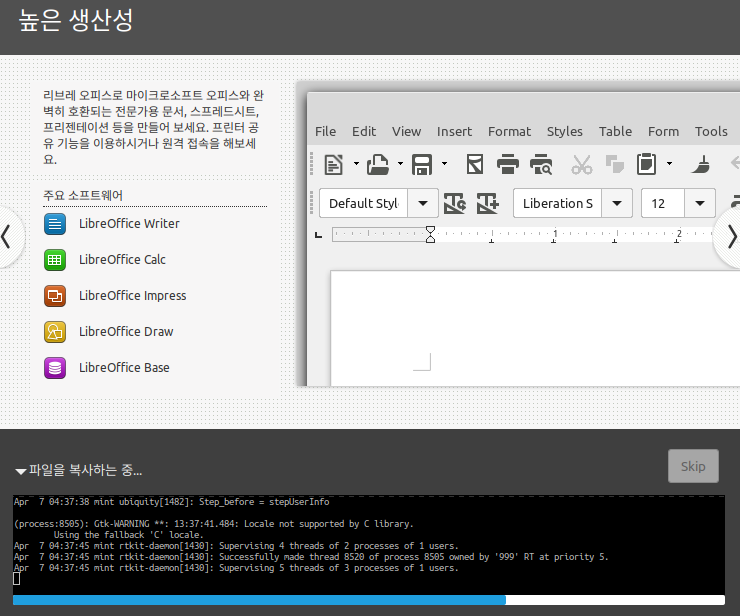Viewport: 740px width, 616px height.
Task: Click the Print Preview icon
Action: [x=541, y=165]
